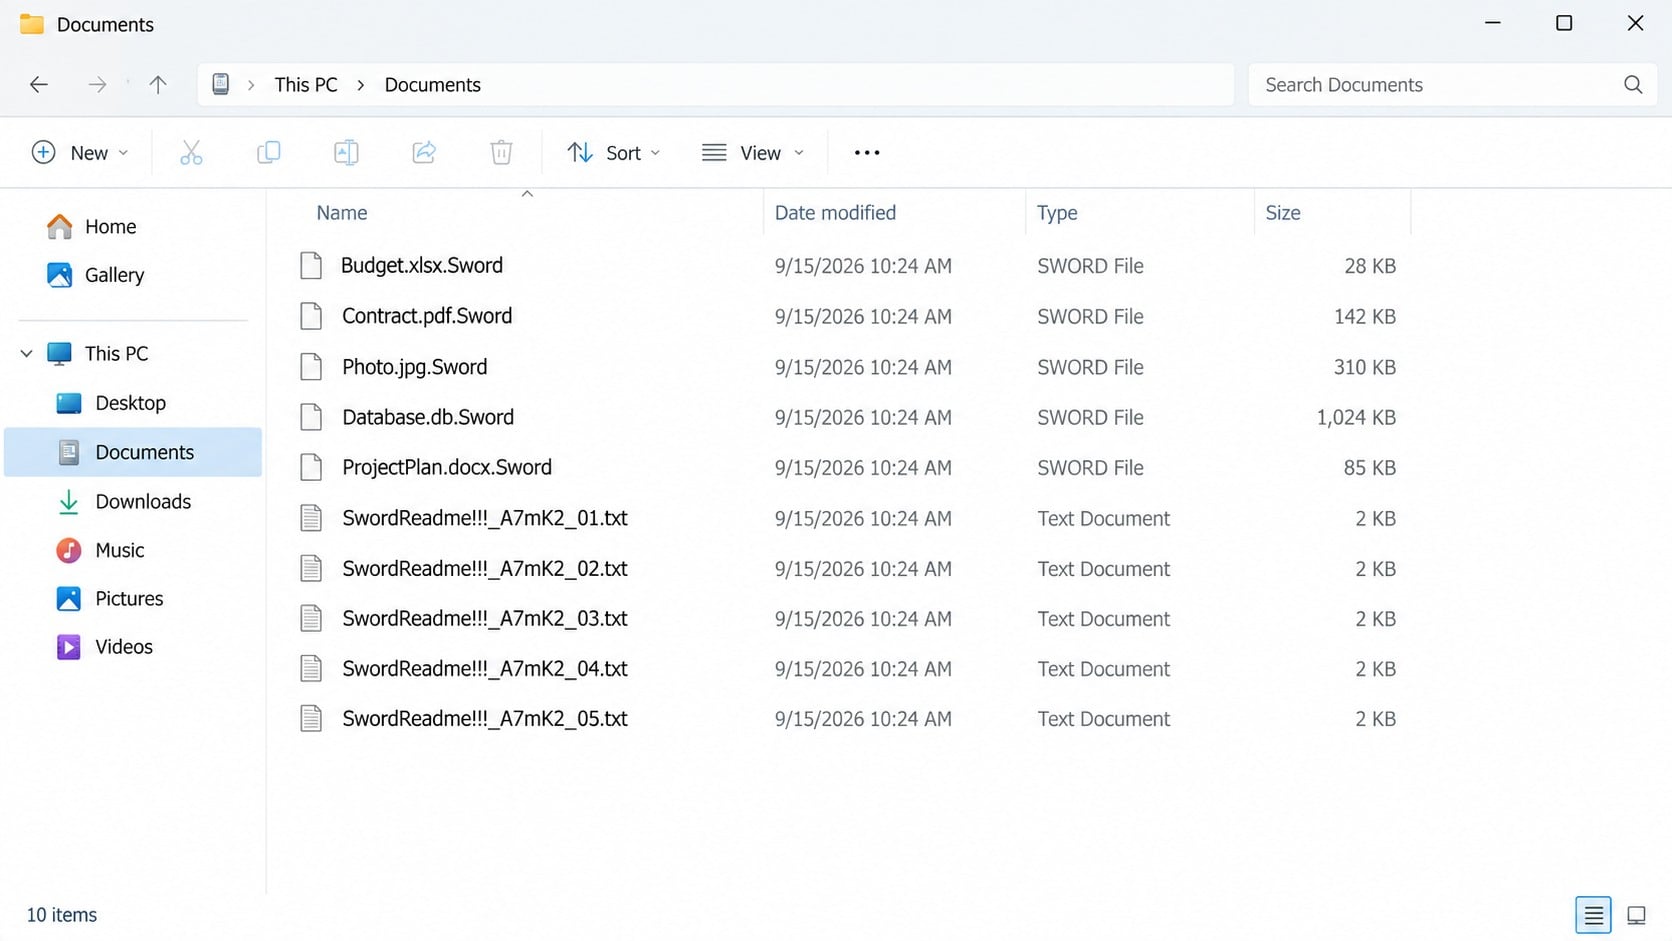This screenshot has height=941, width=1672.
Task: Click chevron before This PC breadcrumb
Action: (x=251, y=85)
